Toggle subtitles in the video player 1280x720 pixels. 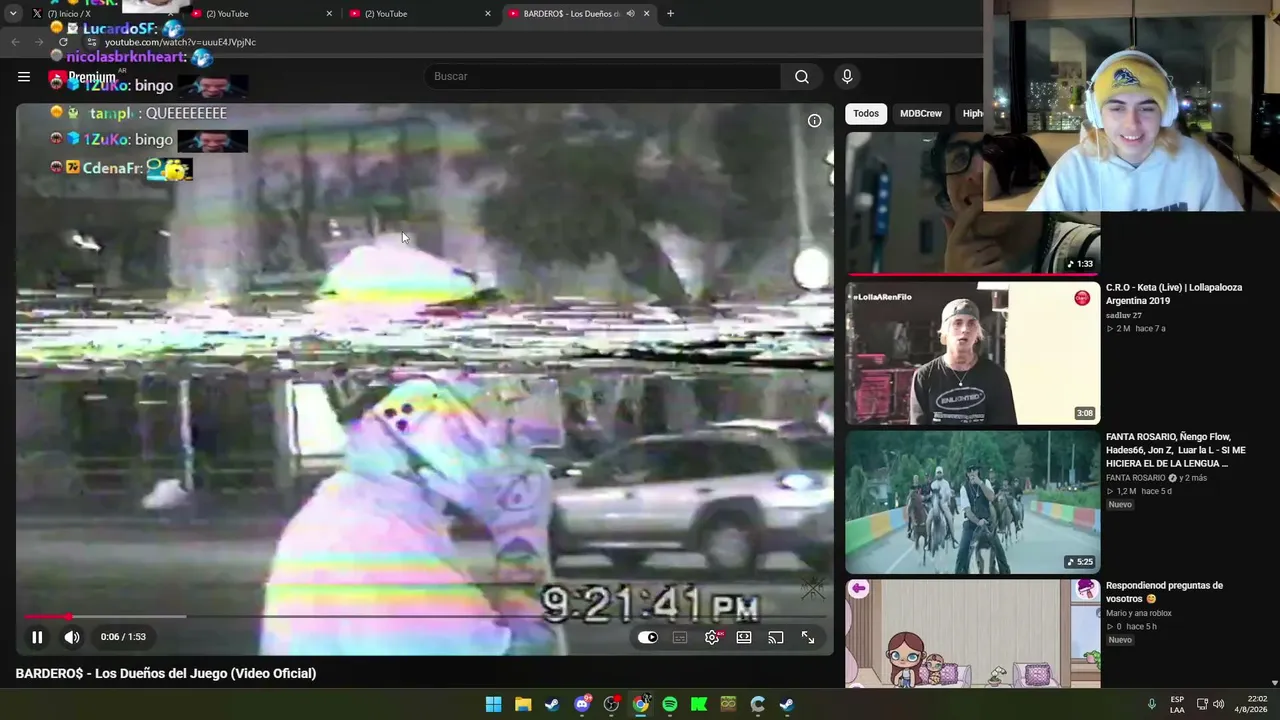680,637
